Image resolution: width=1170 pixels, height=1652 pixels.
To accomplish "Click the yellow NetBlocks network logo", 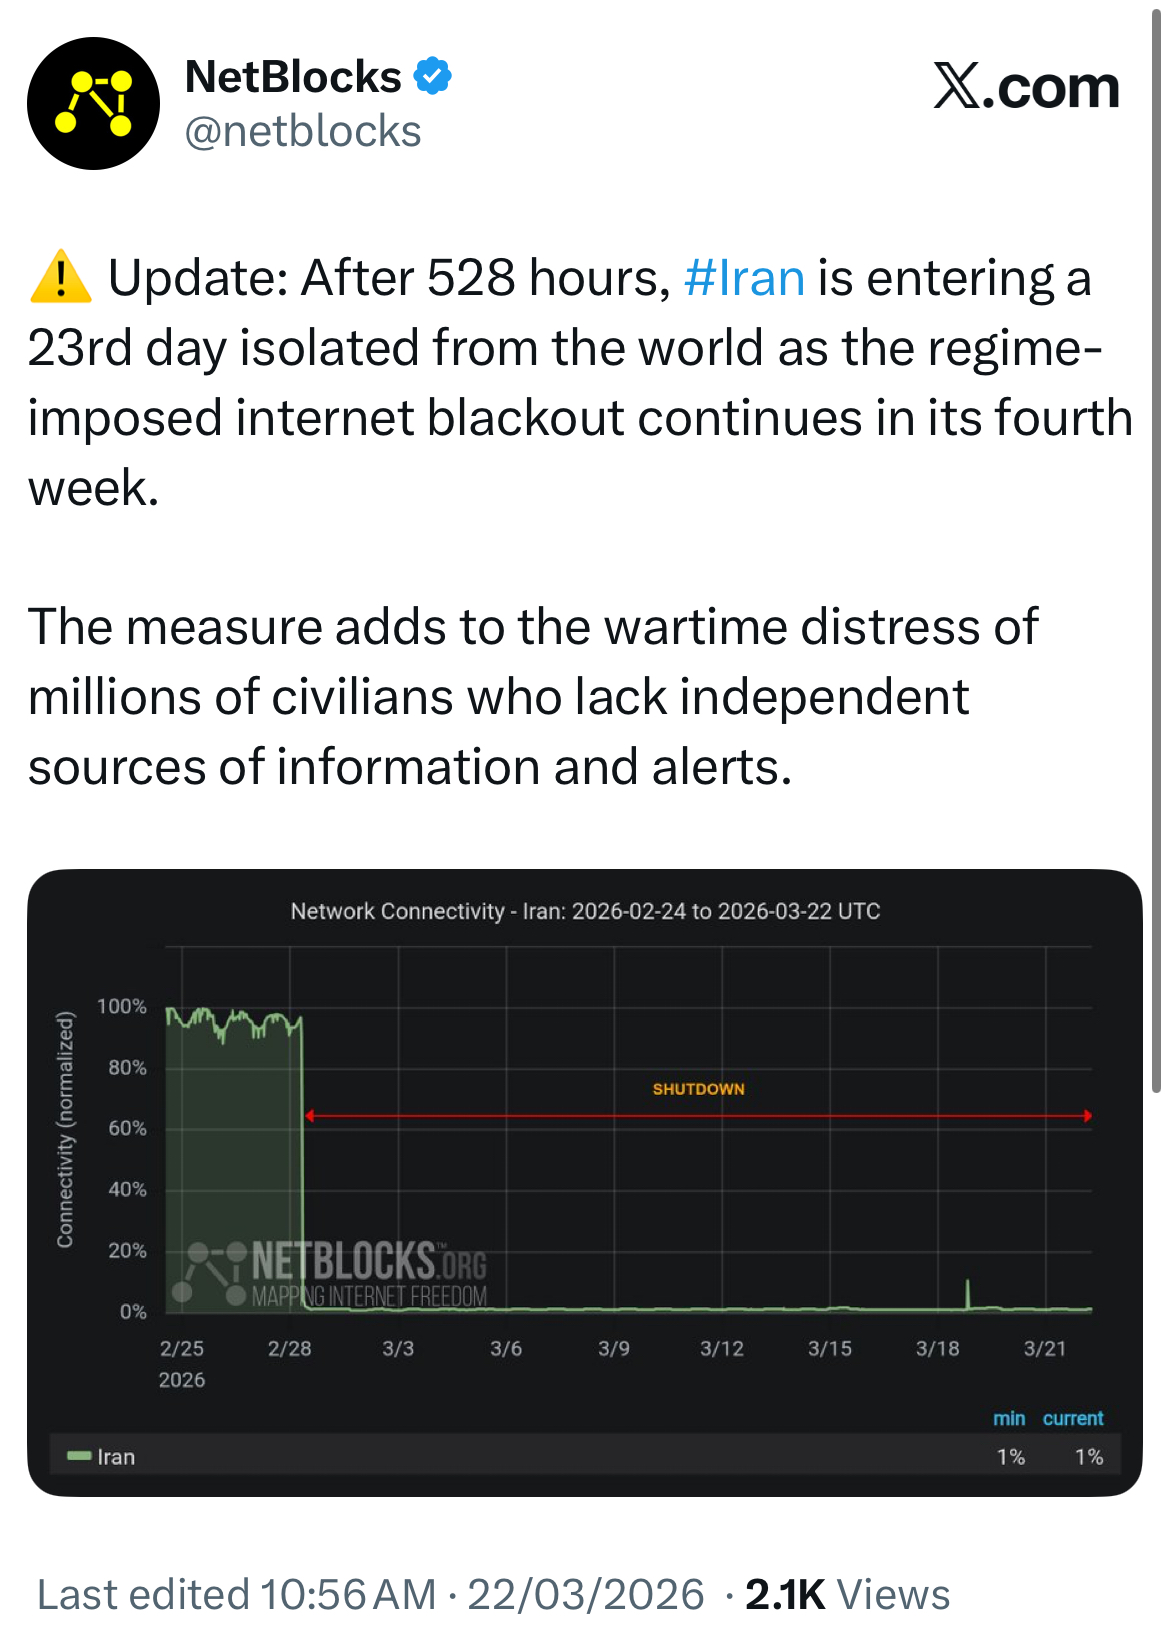I will tap(95, 100).
